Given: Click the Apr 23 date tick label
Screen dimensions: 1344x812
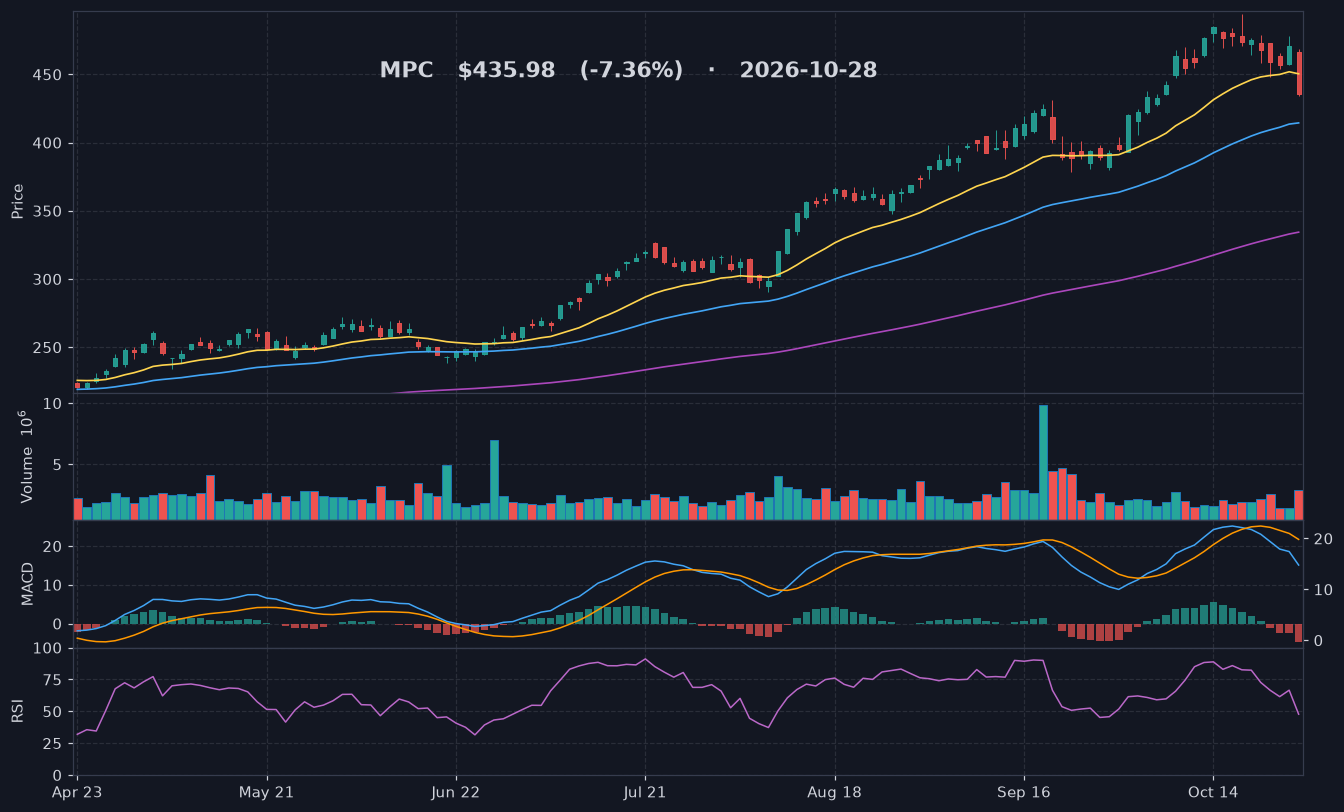Looking at the screenshot, I should (77, 792).
